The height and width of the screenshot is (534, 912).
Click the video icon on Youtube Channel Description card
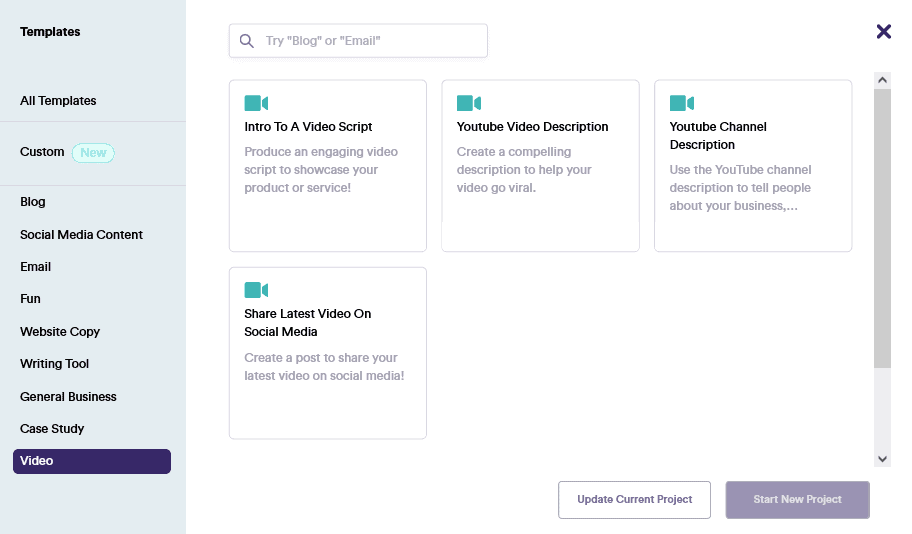[681, 103]
